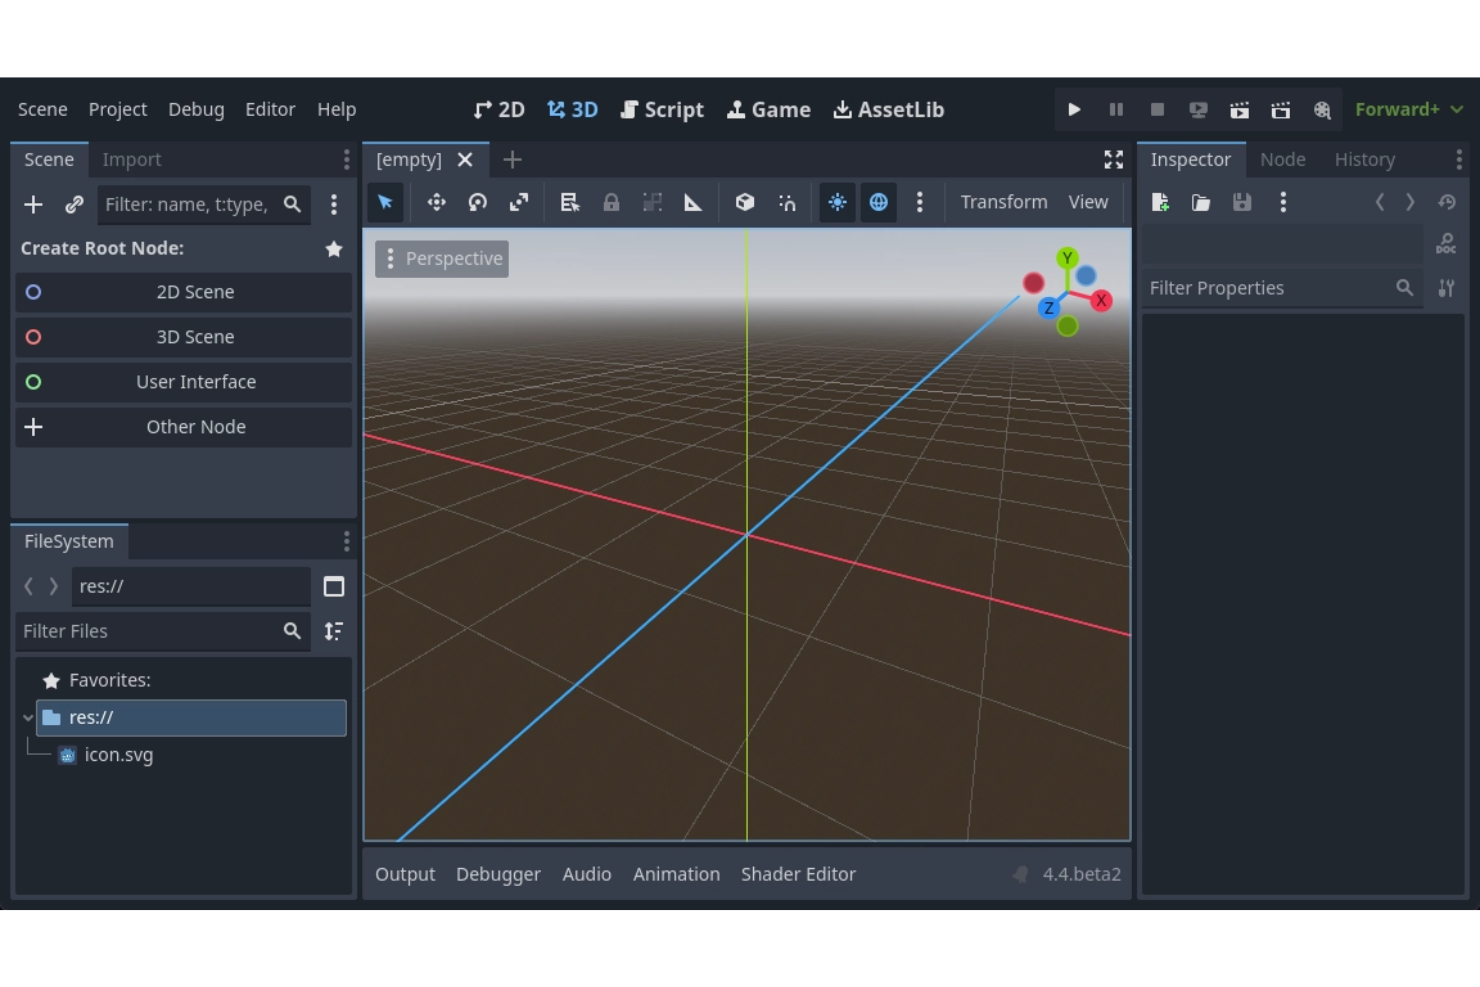
Task: Open the Perspective view dropdown
Action: click(441, 258)
